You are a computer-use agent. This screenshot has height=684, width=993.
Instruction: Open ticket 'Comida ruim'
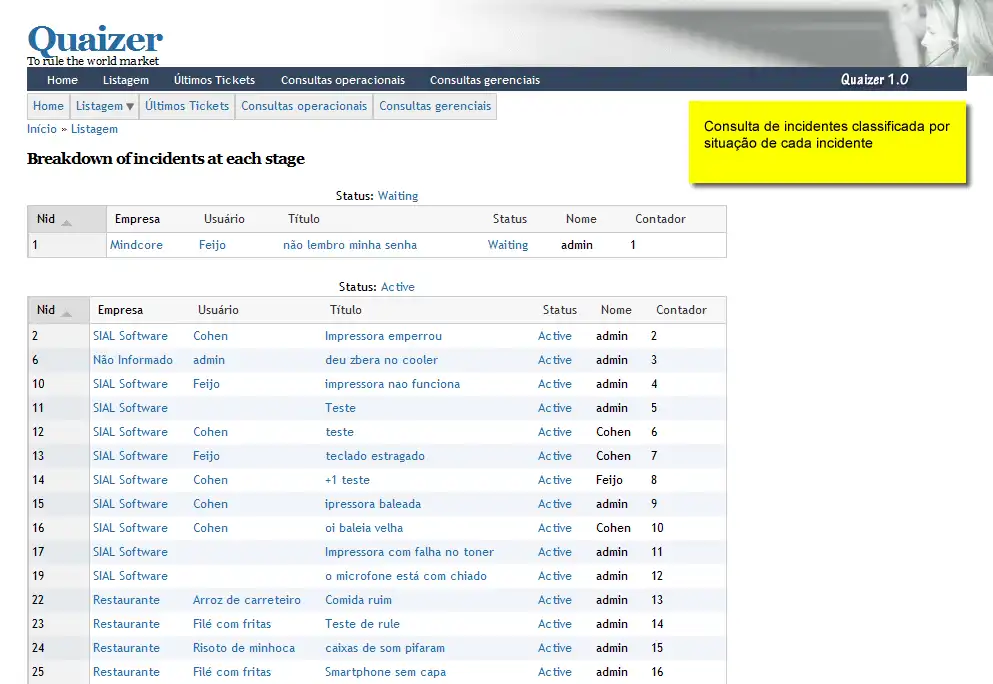(x=358, y=600)
